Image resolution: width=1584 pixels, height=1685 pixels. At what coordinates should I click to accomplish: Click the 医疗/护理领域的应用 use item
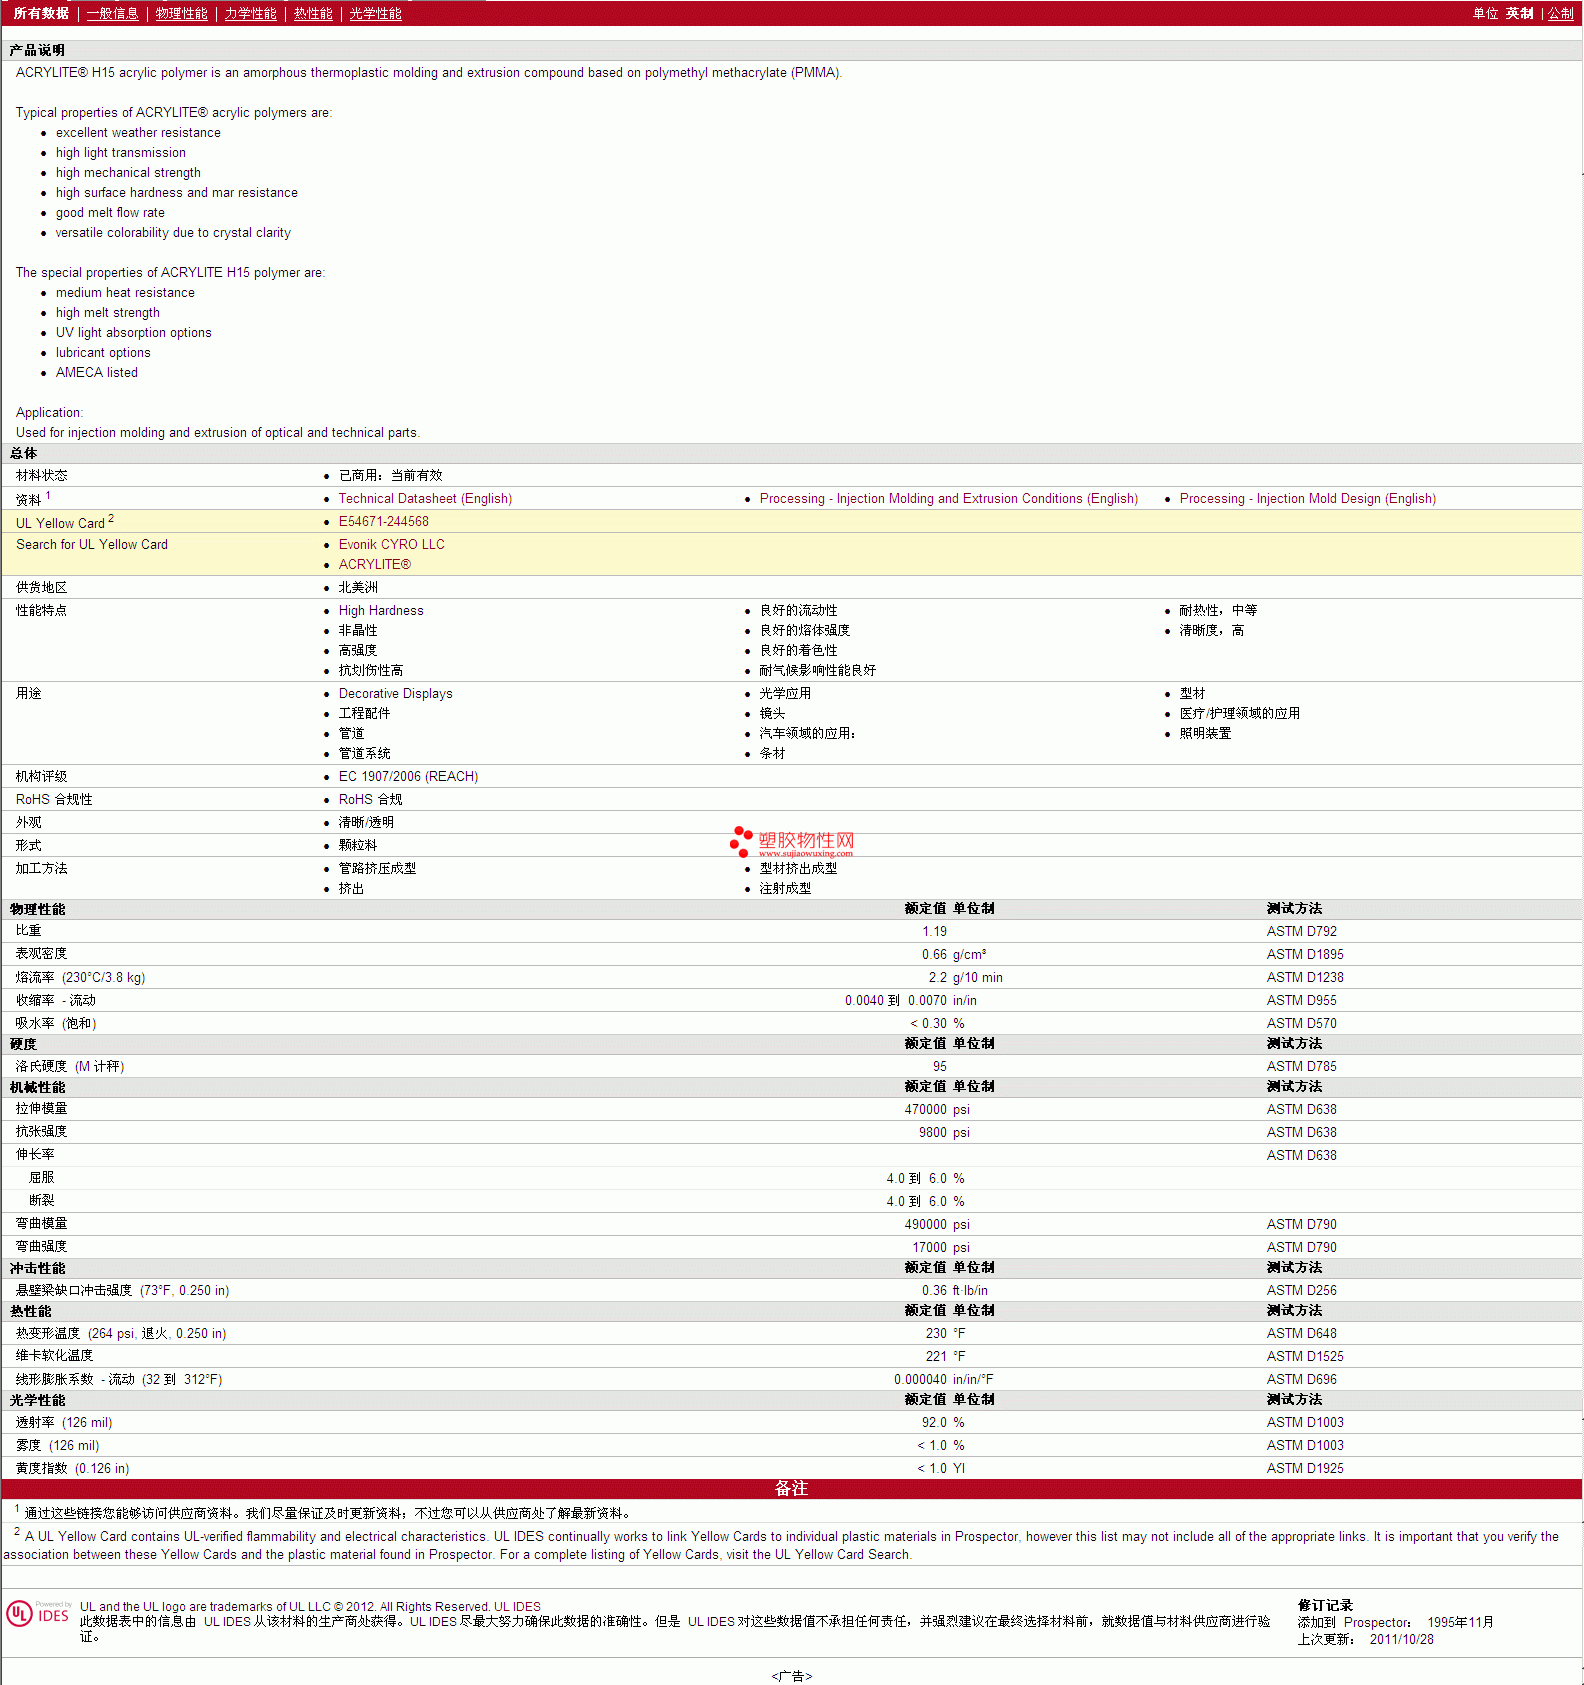[x=1240, y=713]
